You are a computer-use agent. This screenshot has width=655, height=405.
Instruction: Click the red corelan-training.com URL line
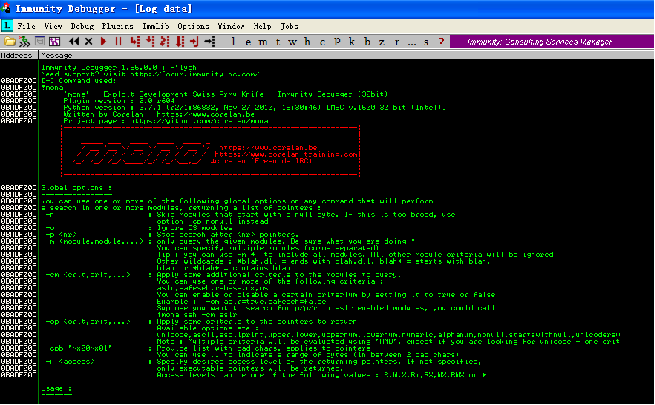[286, 154]
